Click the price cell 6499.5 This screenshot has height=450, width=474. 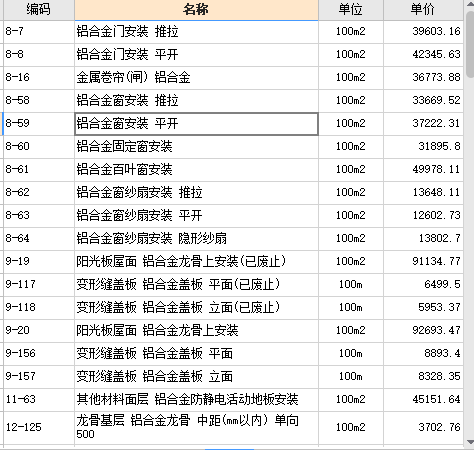423,285
